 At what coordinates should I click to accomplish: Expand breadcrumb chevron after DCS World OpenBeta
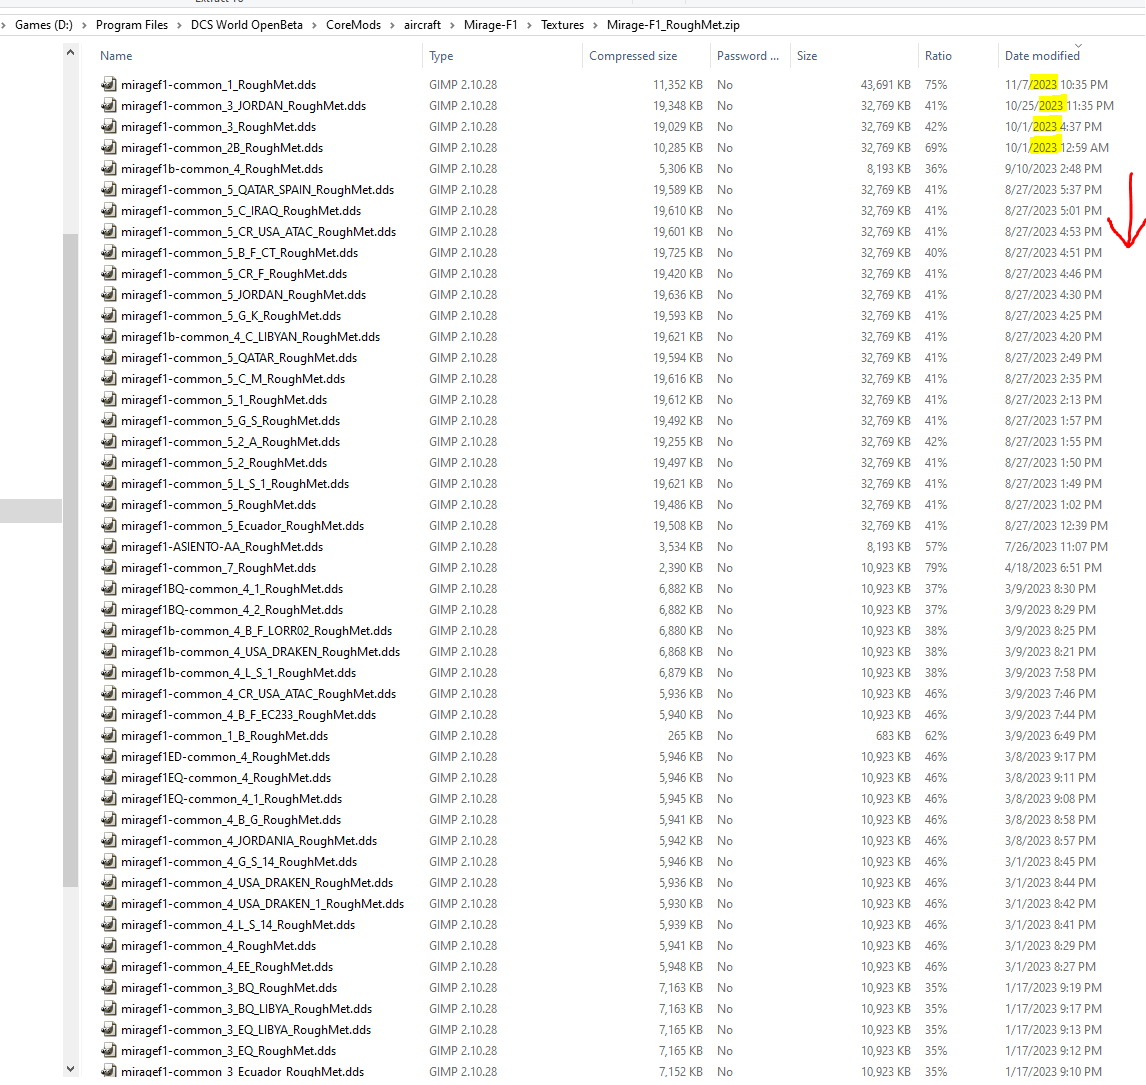(314, 25)
